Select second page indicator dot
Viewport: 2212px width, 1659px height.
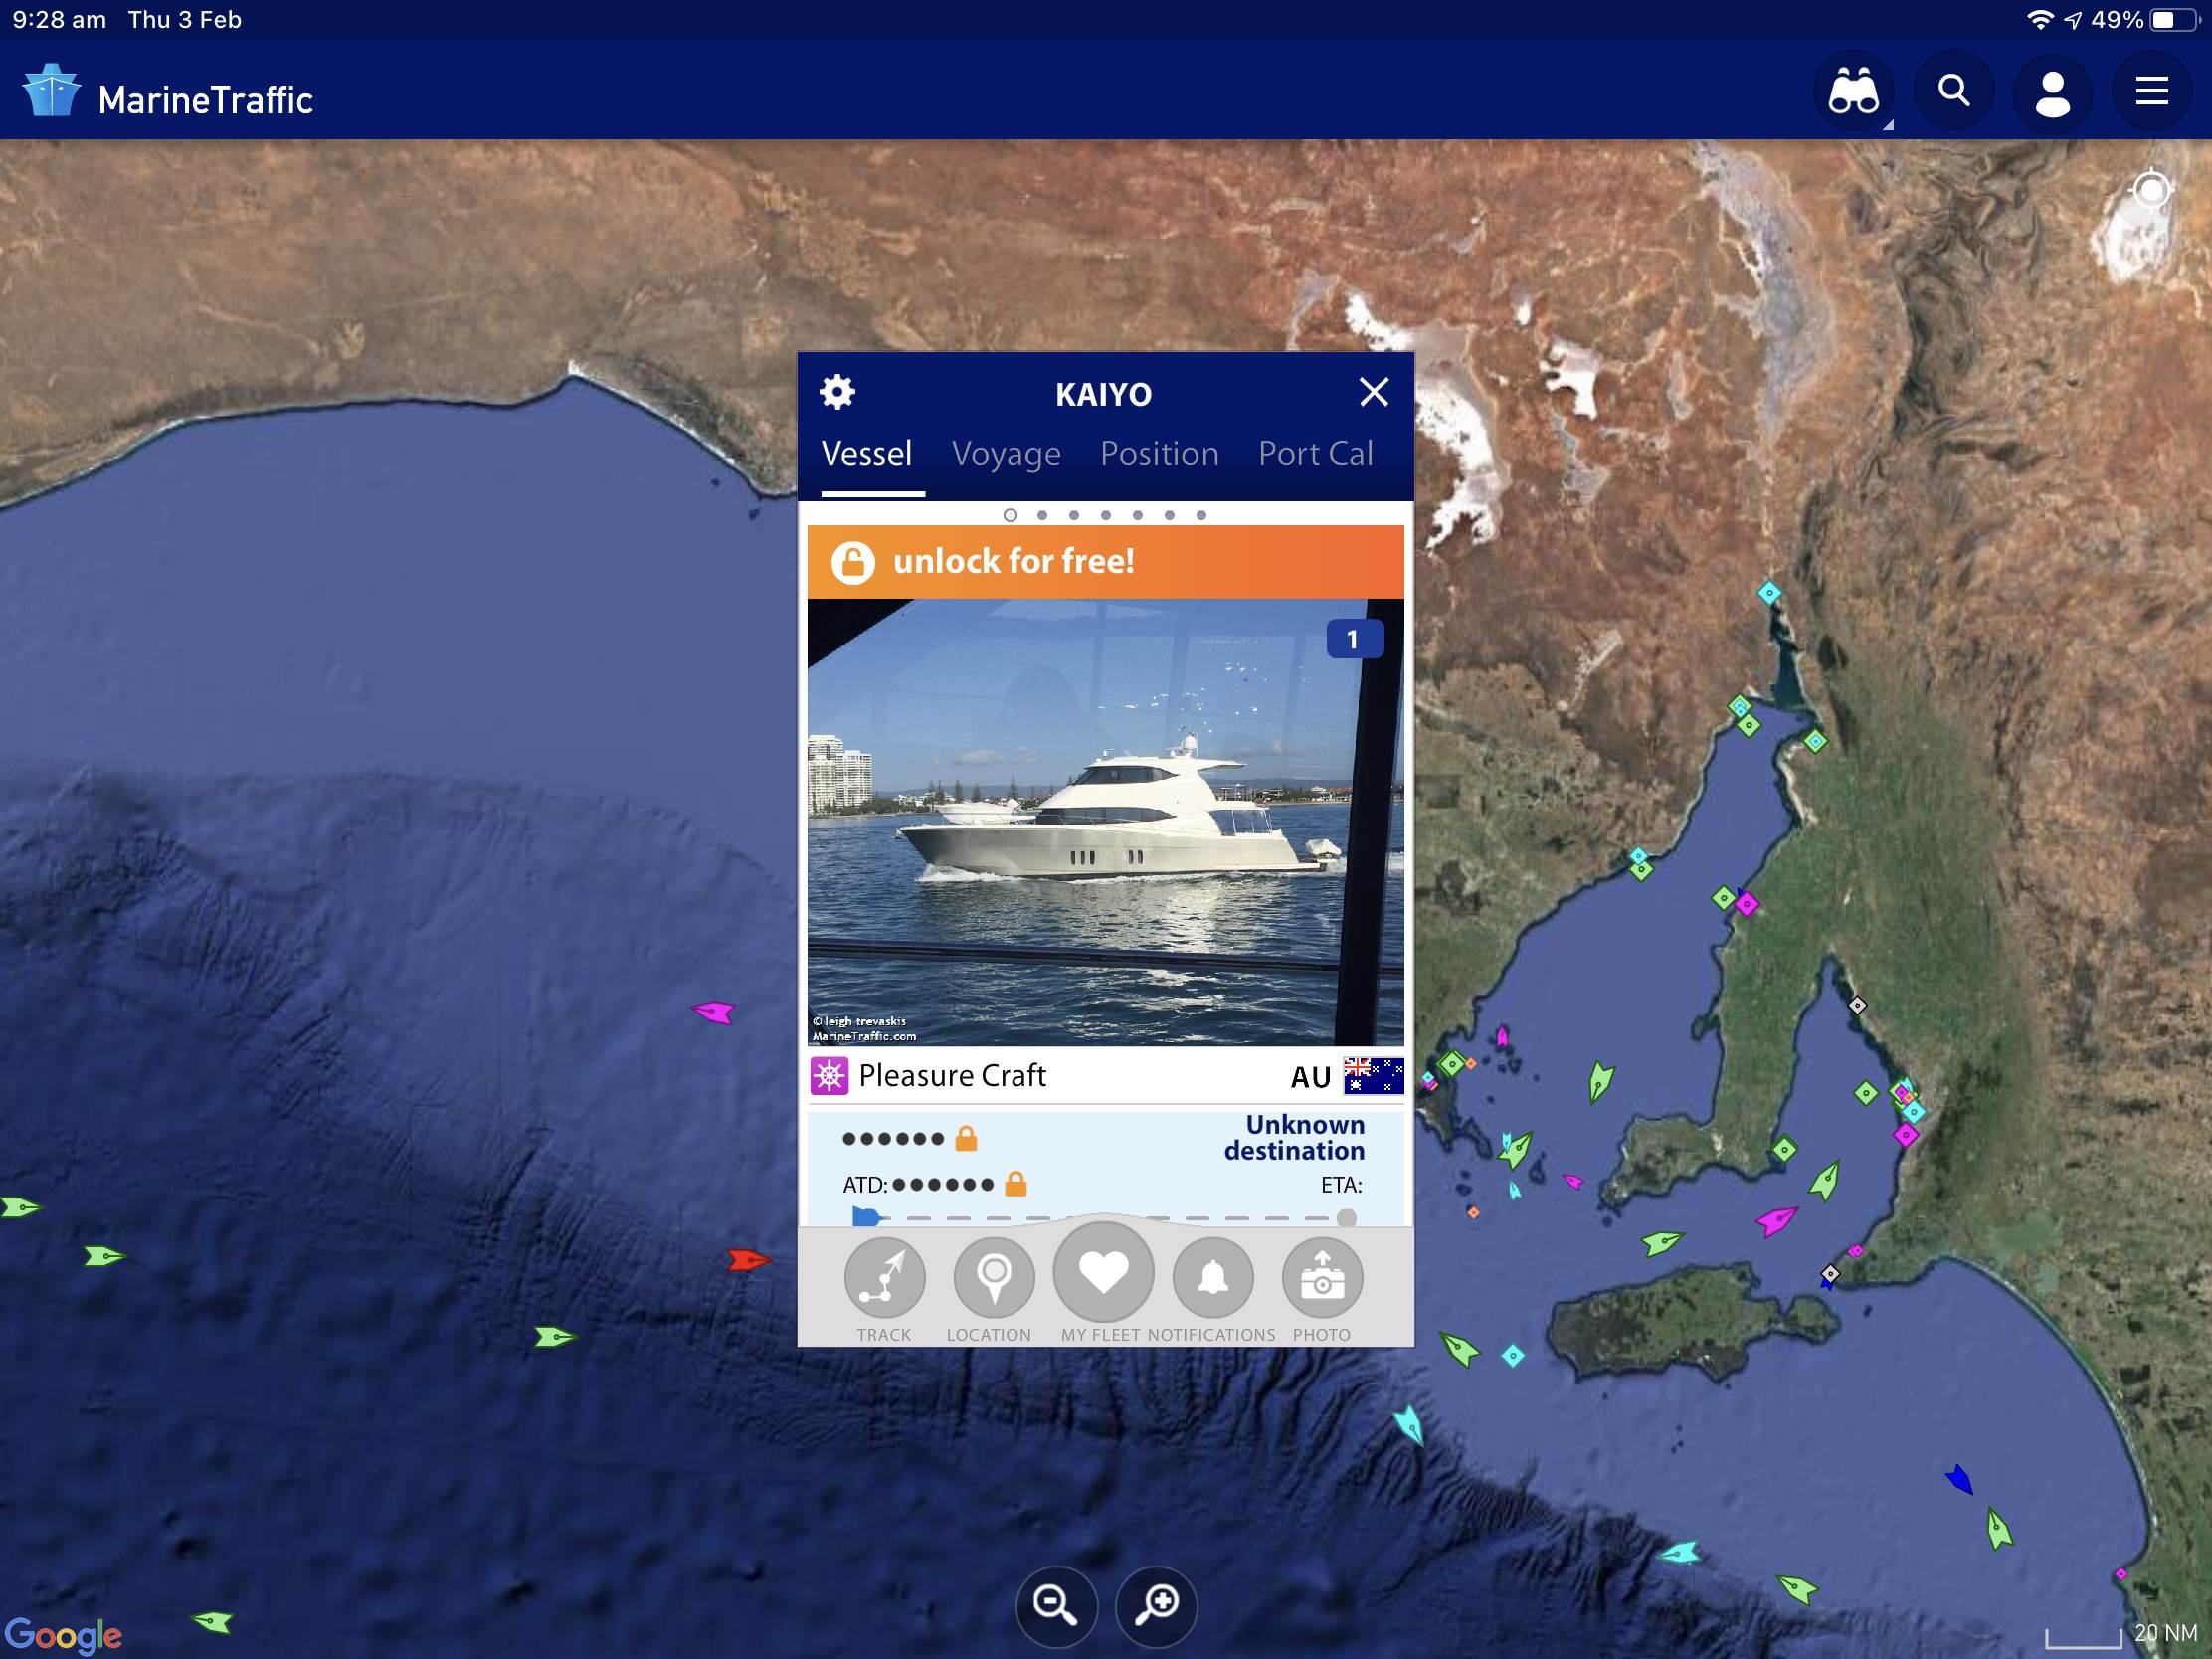tap(1042, 515)
